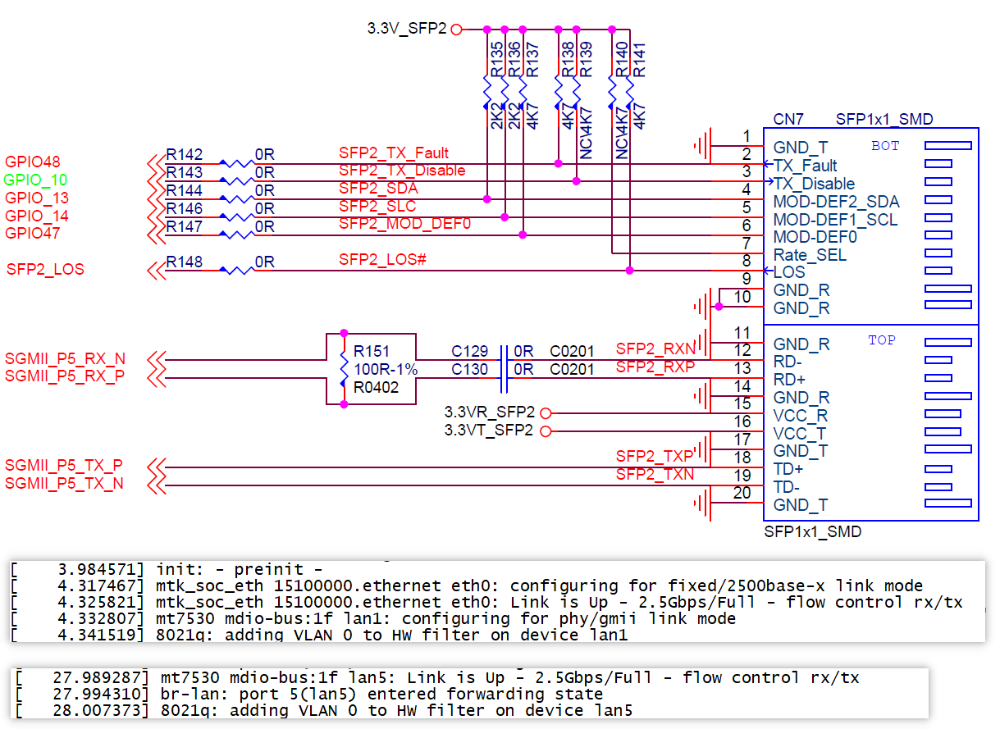Click the GPIO_13 port label
Viewport: 1000px width, 729px height.
tap(36, 198)
